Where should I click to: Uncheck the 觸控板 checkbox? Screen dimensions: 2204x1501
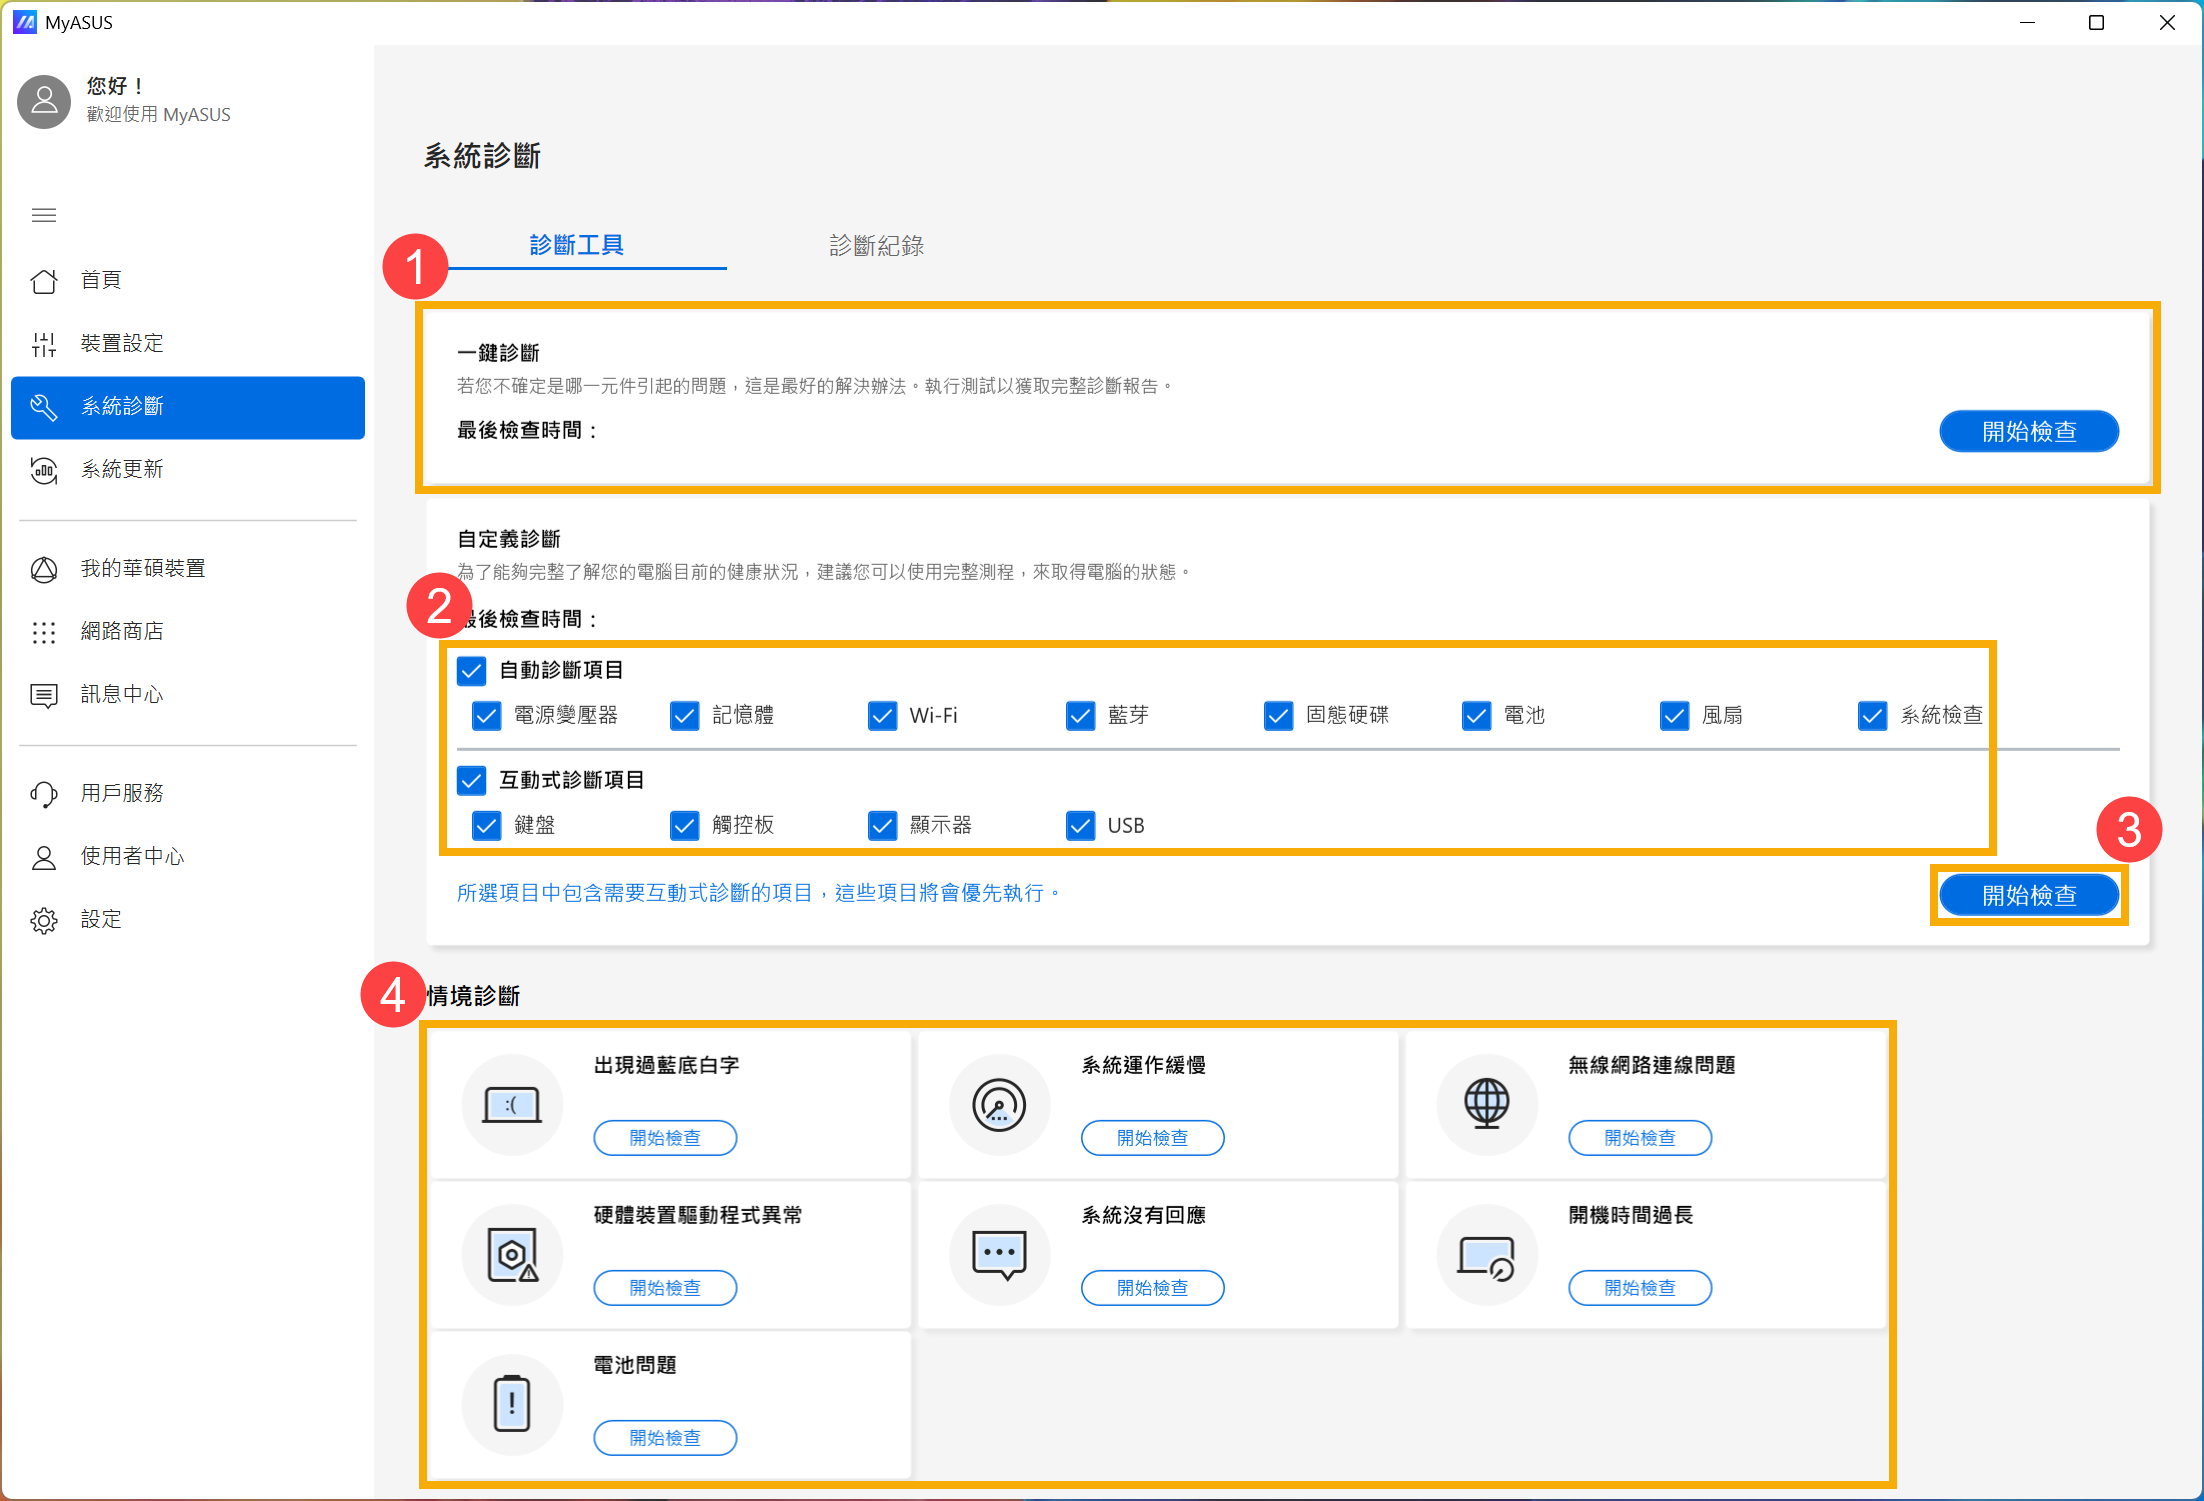684,826
